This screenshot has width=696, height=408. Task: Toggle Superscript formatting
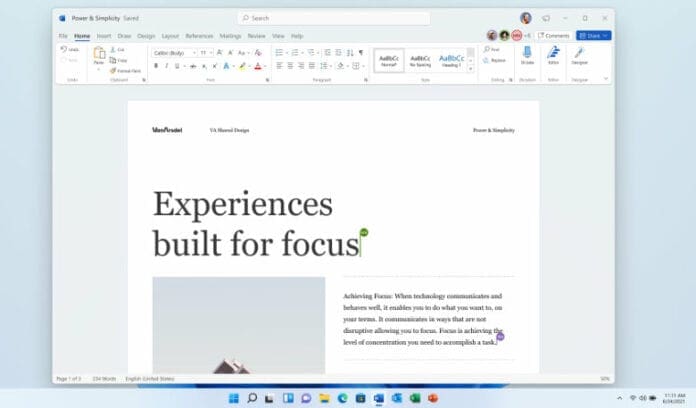214,66
